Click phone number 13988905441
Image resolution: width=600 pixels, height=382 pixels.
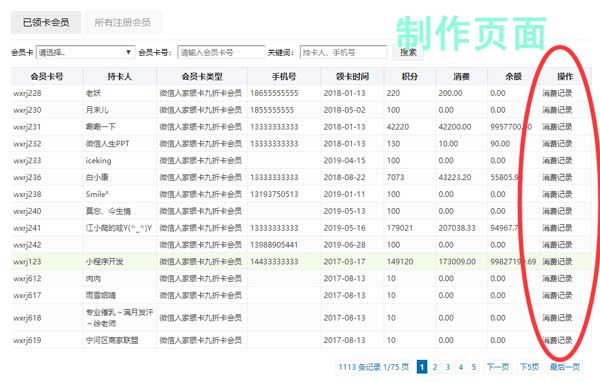click(x=274, y=245)
